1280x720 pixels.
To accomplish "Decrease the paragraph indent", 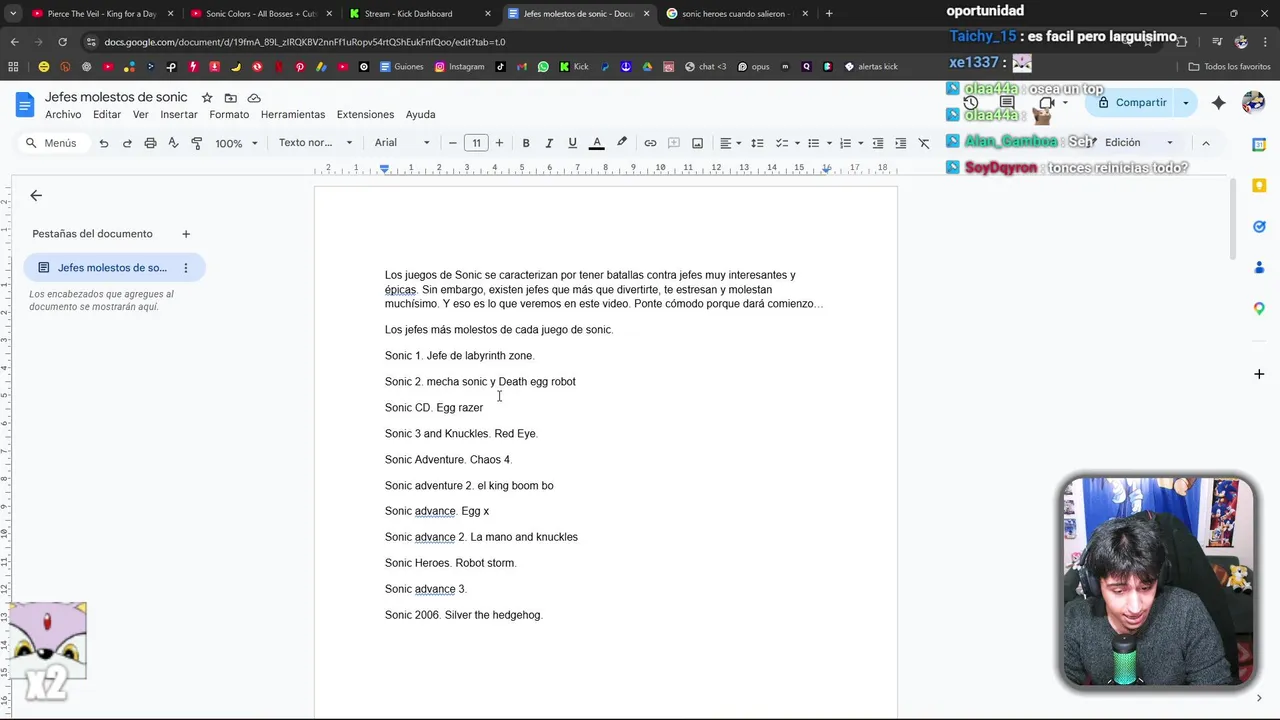I will [x=877, y=143].
